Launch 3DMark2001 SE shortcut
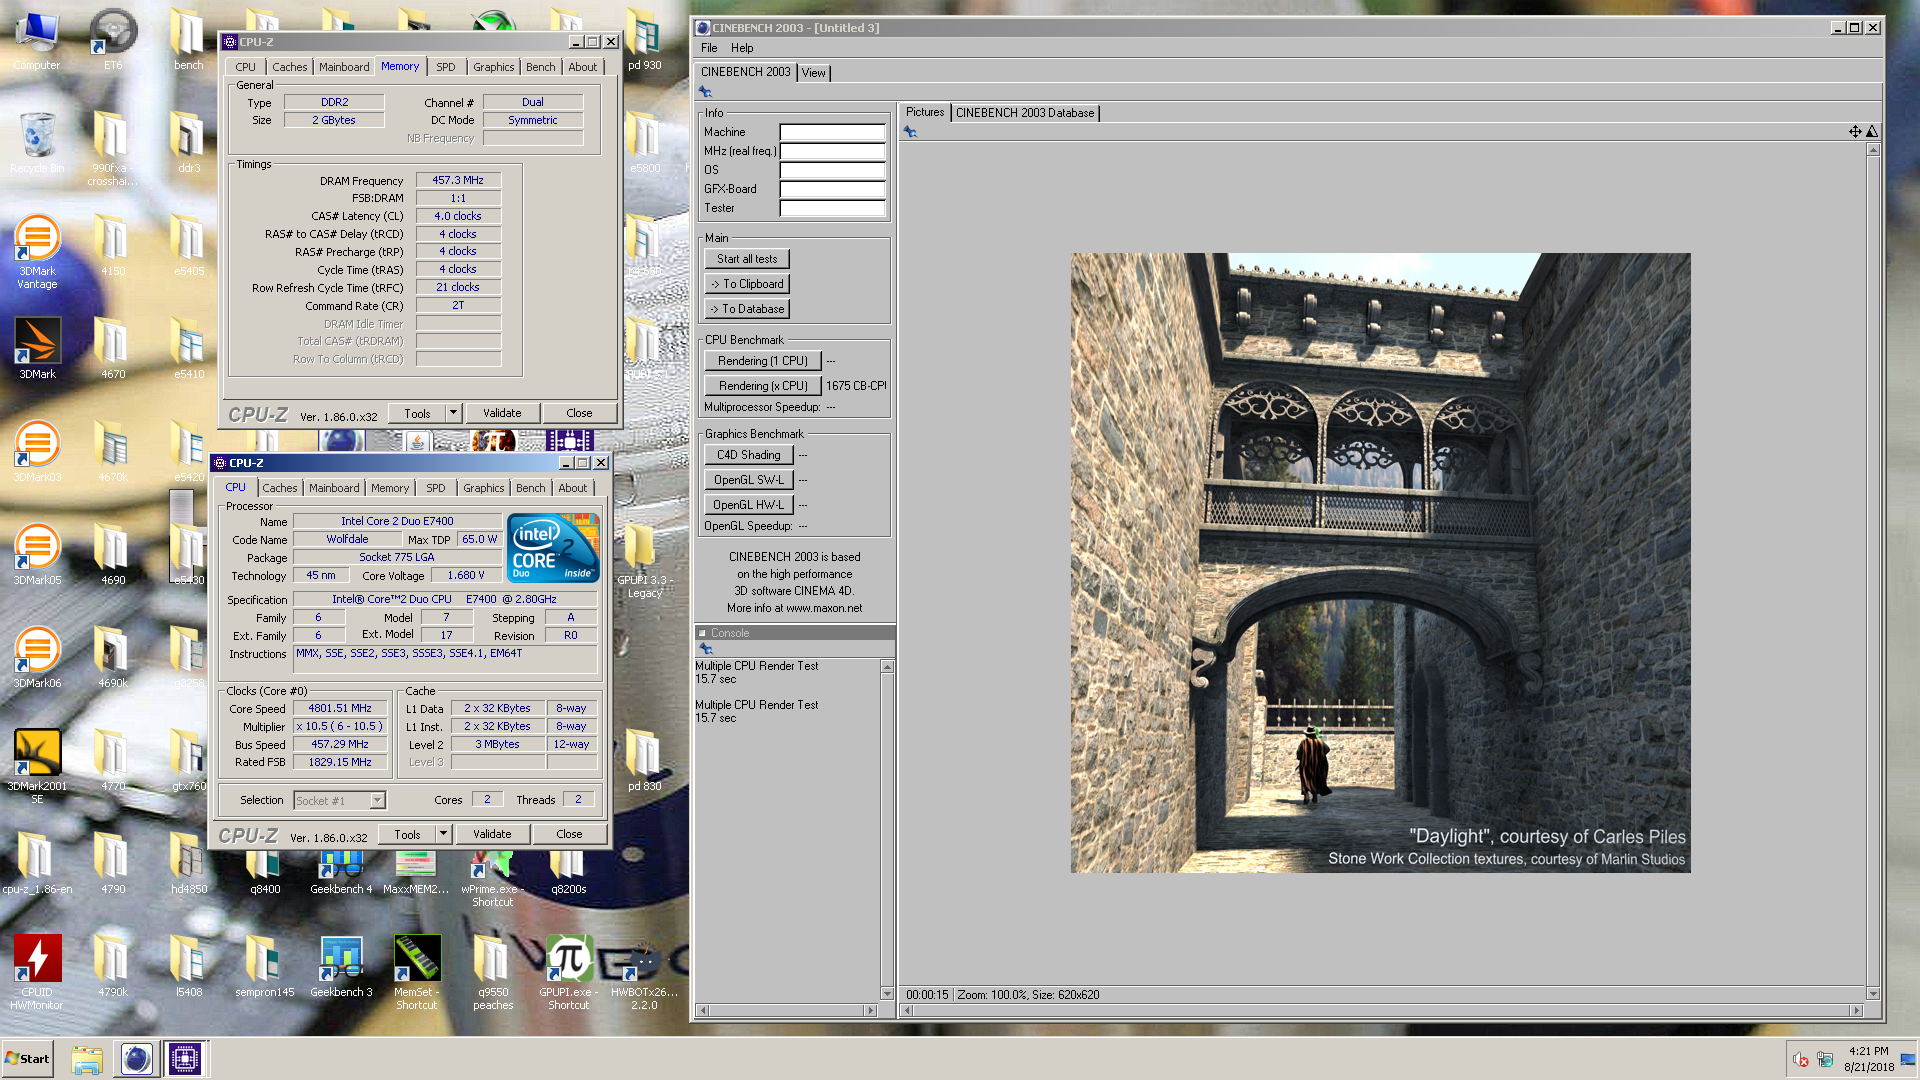The width and height of the screenshot is (1920, 1080). pos(37,766)
